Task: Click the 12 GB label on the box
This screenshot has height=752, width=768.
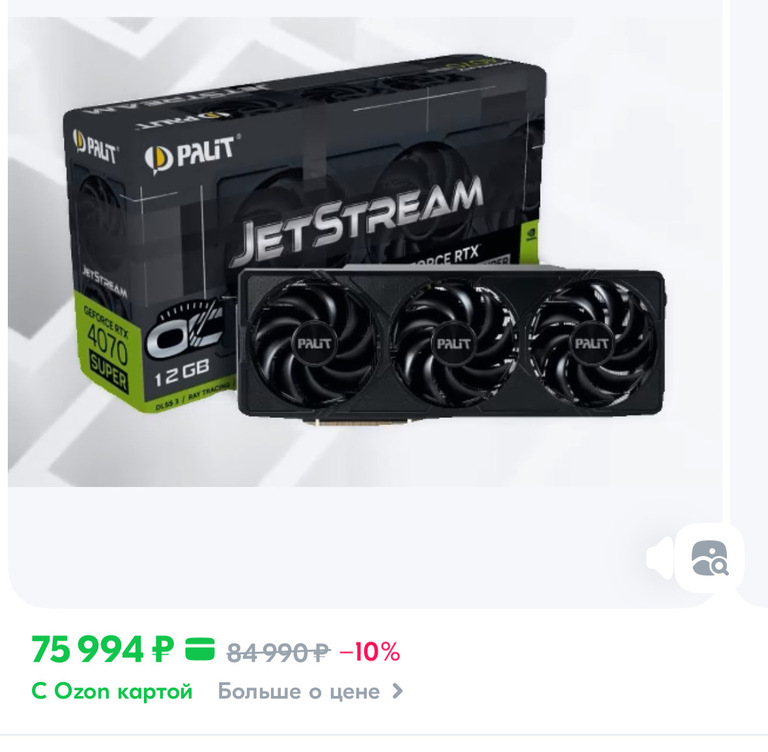Action: click(182, 372)
